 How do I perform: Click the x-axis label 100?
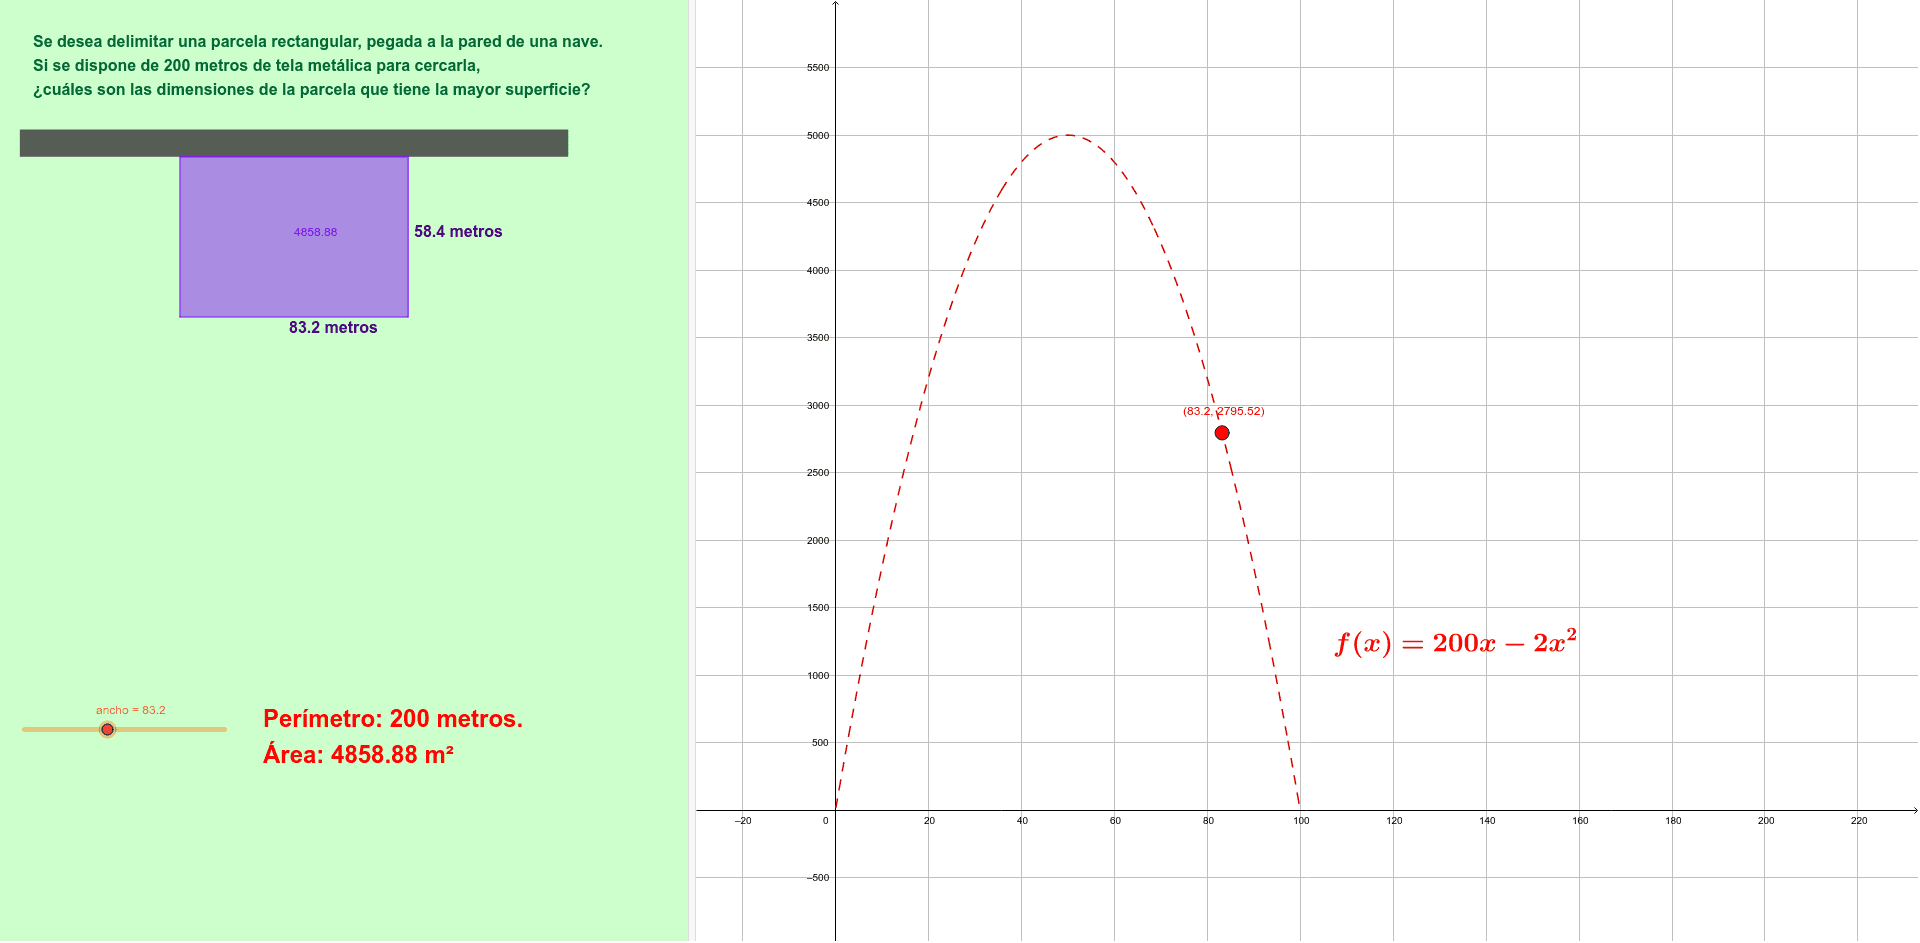pyautogui.click(x=1301, y=821)
